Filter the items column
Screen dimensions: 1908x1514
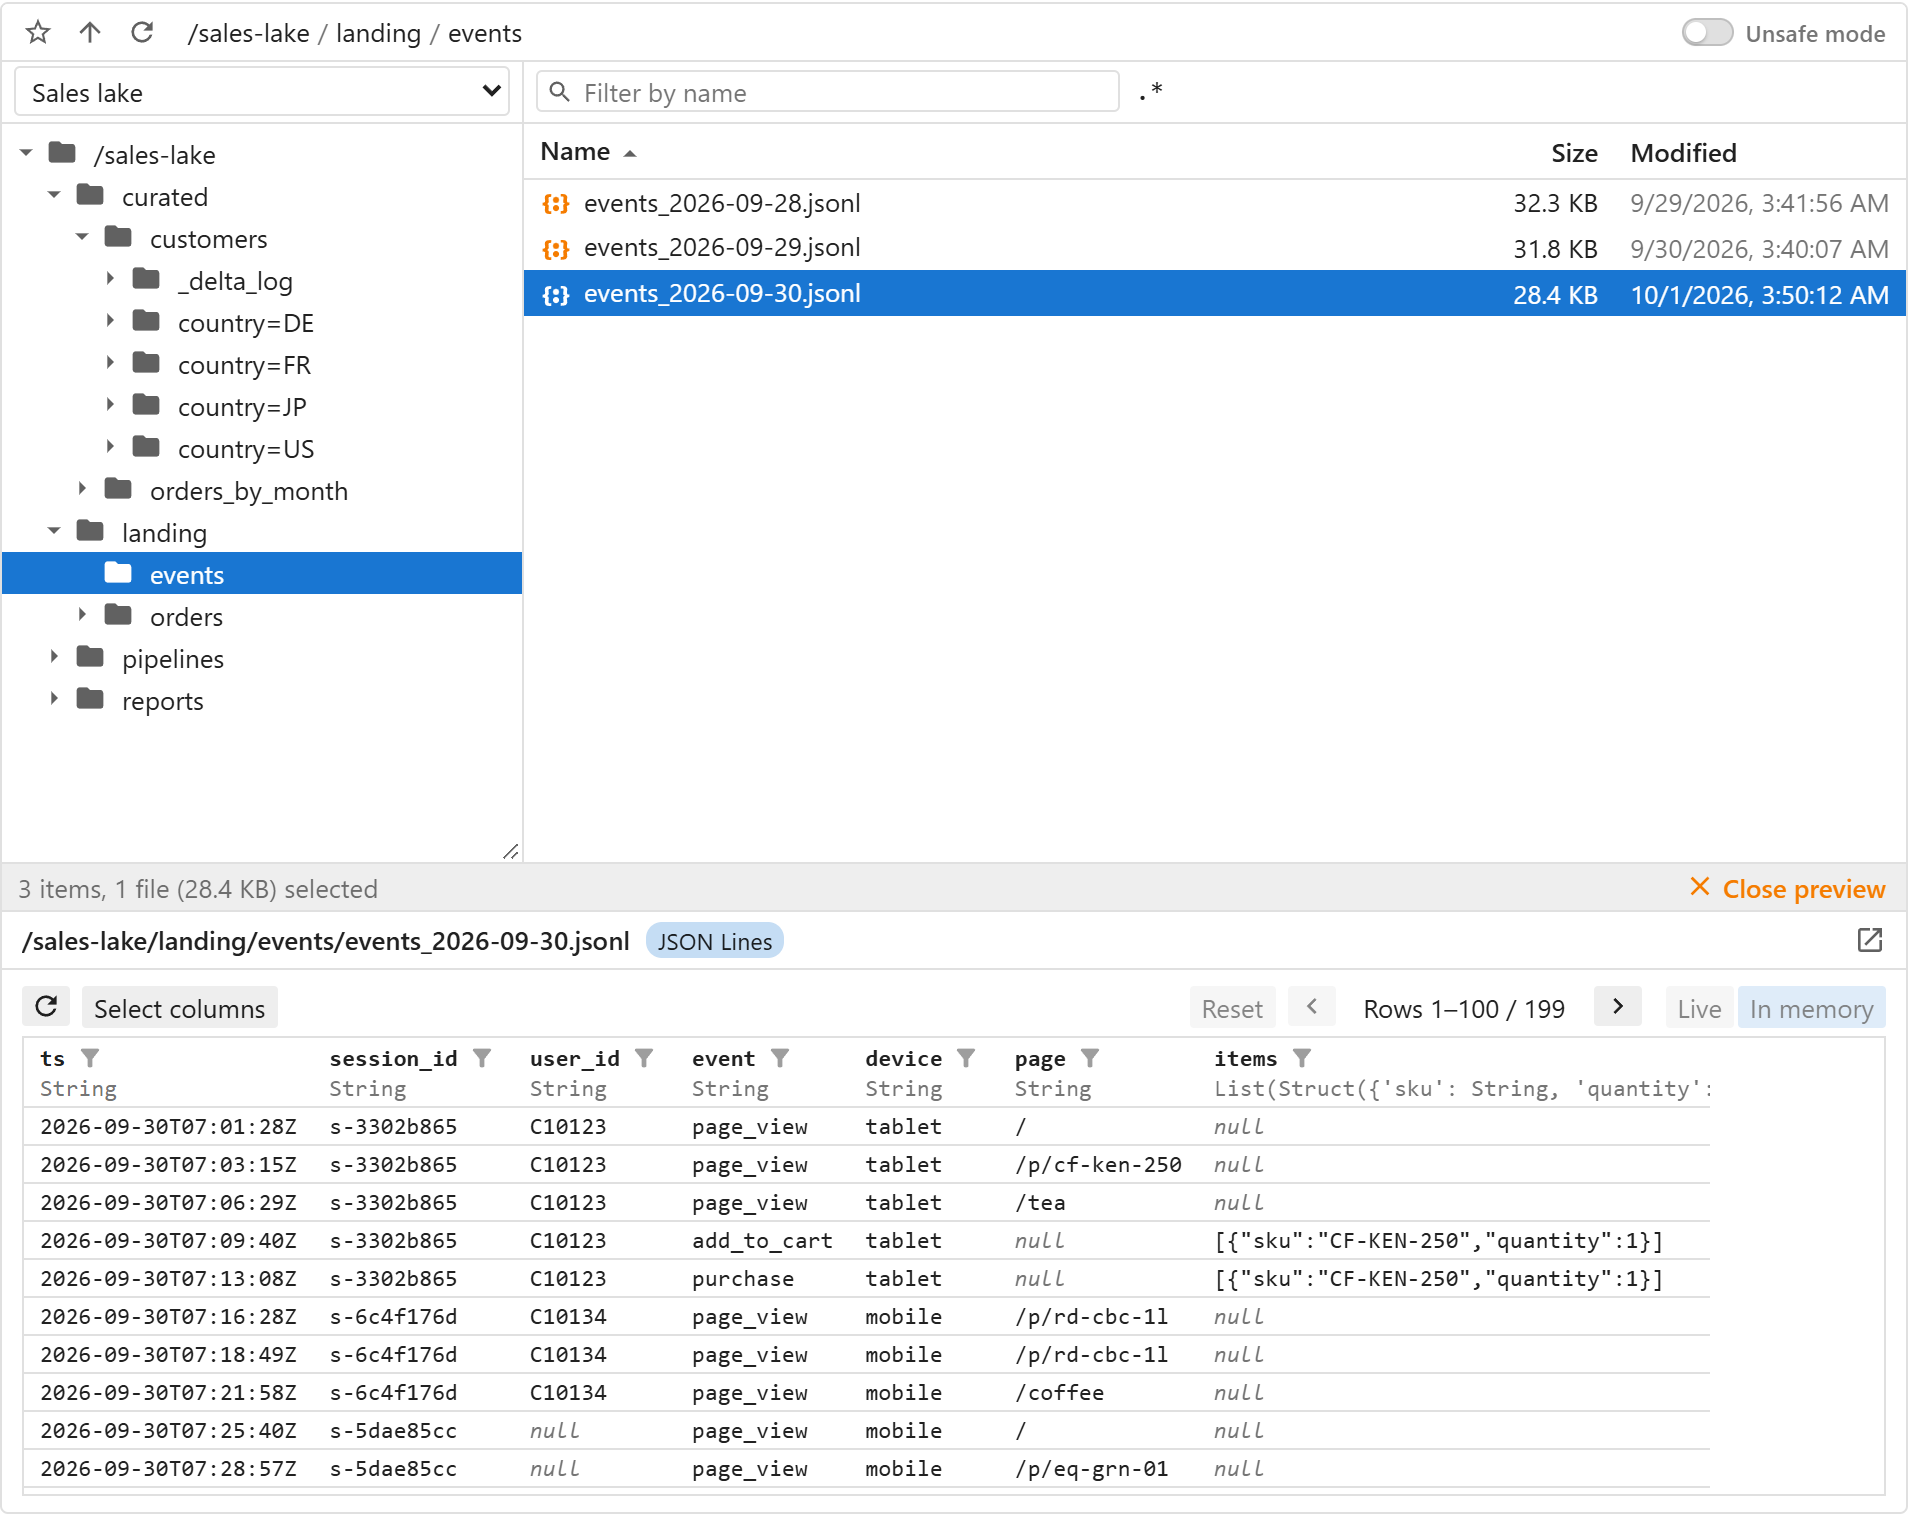[x=1302, y=1058]
